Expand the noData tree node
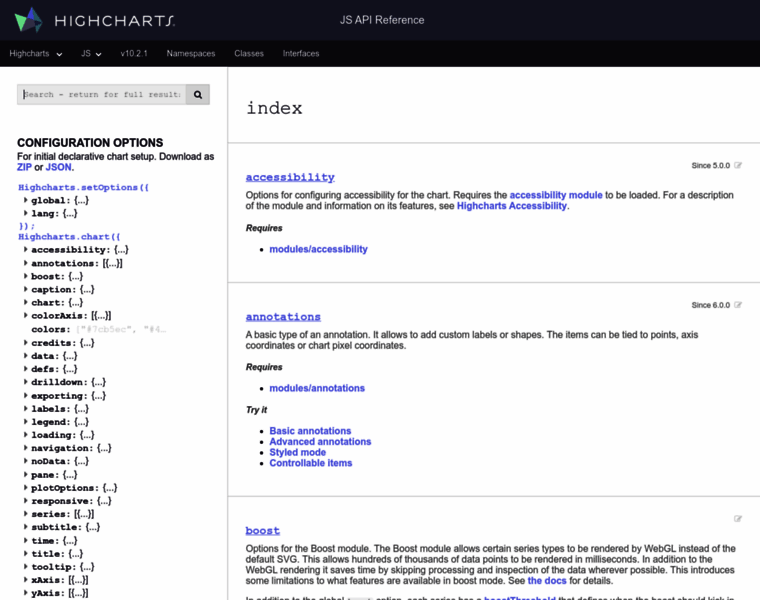 26,460
